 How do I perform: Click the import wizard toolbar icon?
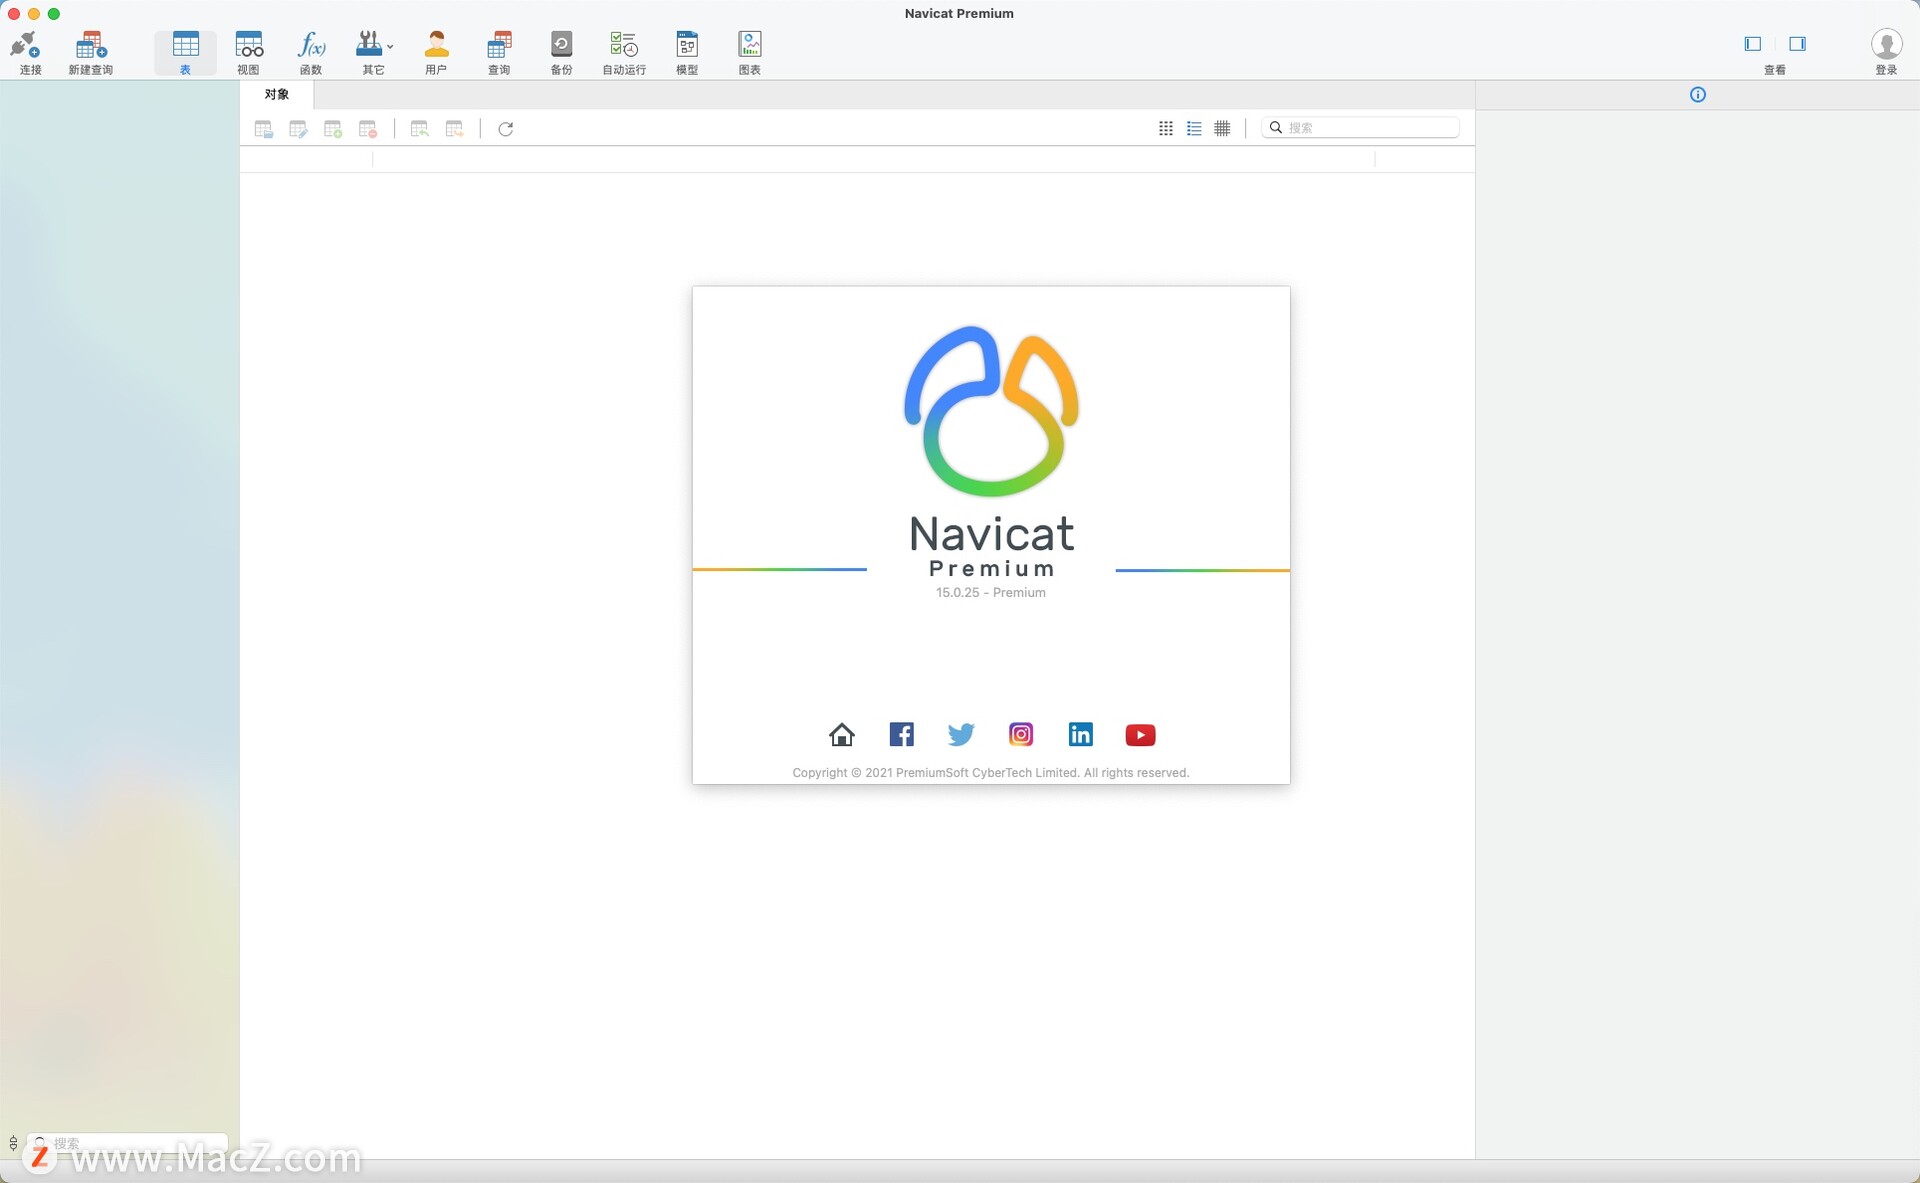point(420,129)
